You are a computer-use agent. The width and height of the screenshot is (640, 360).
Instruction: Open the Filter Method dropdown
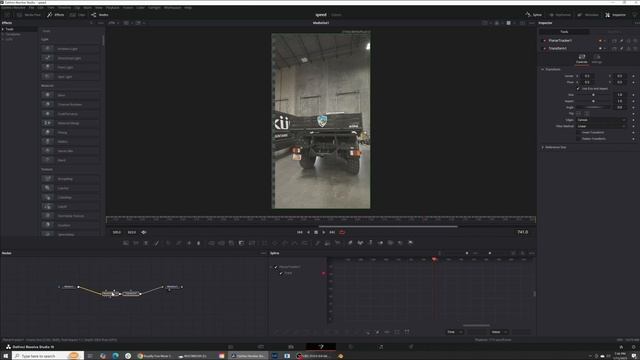pos(601,126)
